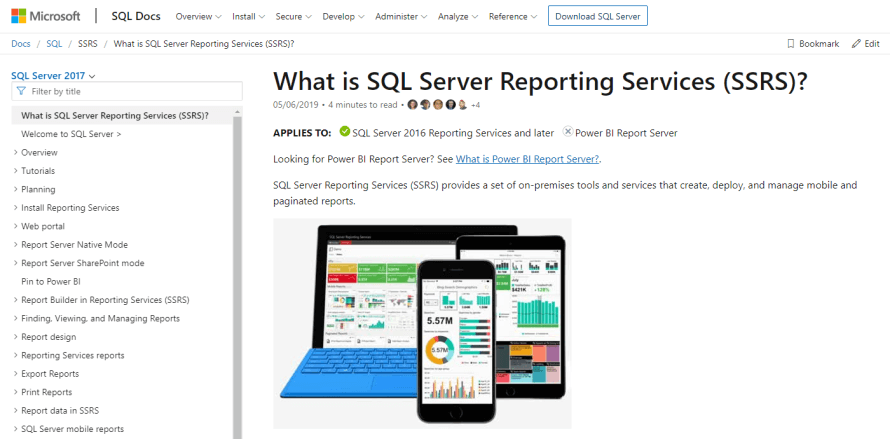The width and height of the screenshot is (890, 439).
Task: Open the Reference menu
Action: click(x=513, y=16)
